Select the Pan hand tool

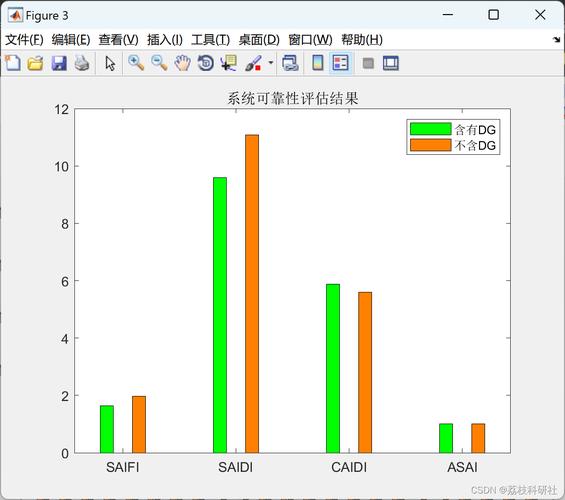(182, 63)
